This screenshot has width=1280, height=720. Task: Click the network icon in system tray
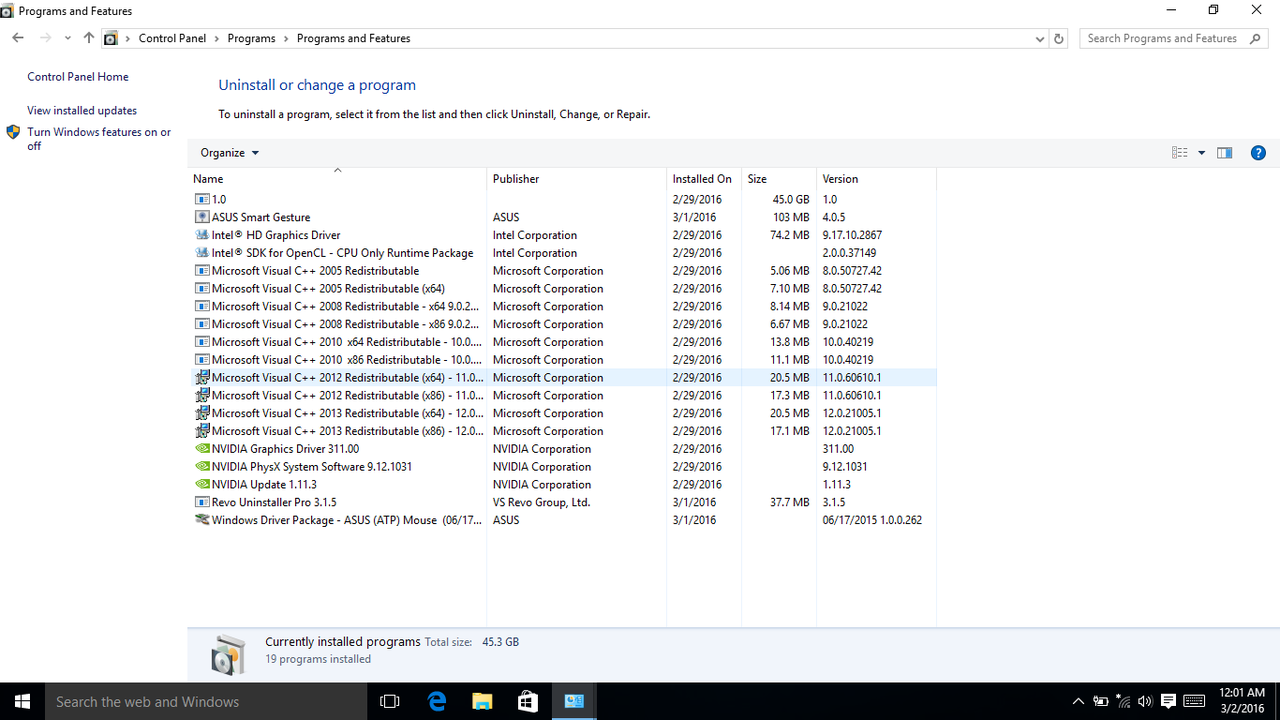pos(1123,701)
